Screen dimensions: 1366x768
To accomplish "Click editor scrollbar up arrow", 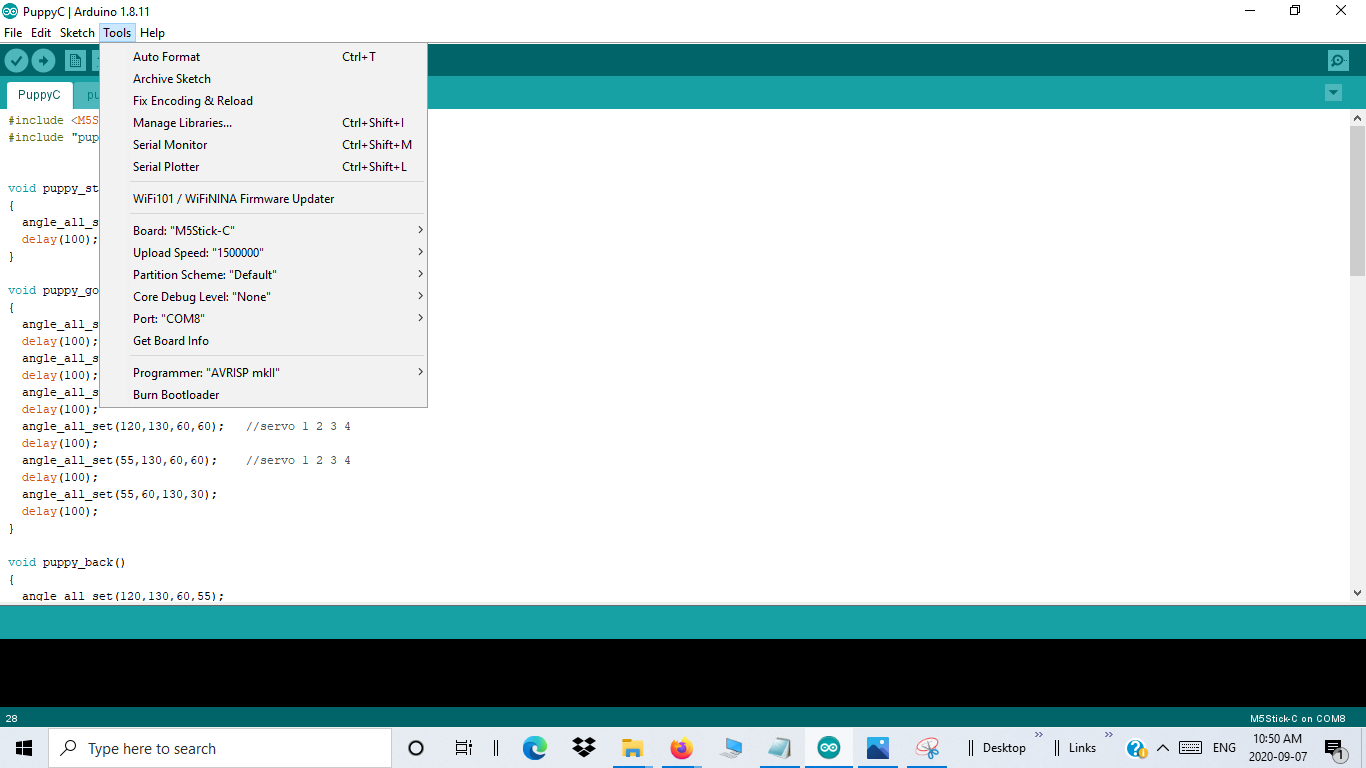I will (1357, 118).
